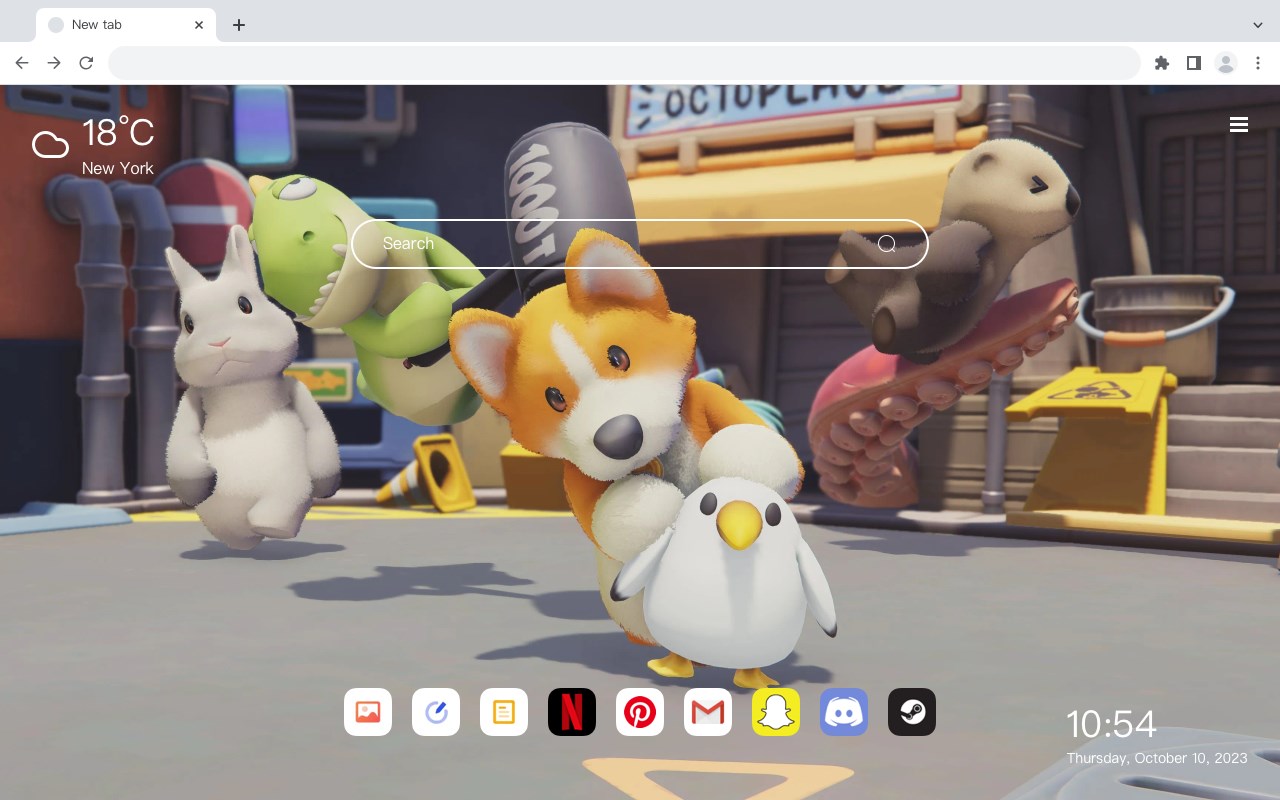Open the Snapchat shortcut
This screenshot has width=1280, height=800.
(x=776, y=712)
